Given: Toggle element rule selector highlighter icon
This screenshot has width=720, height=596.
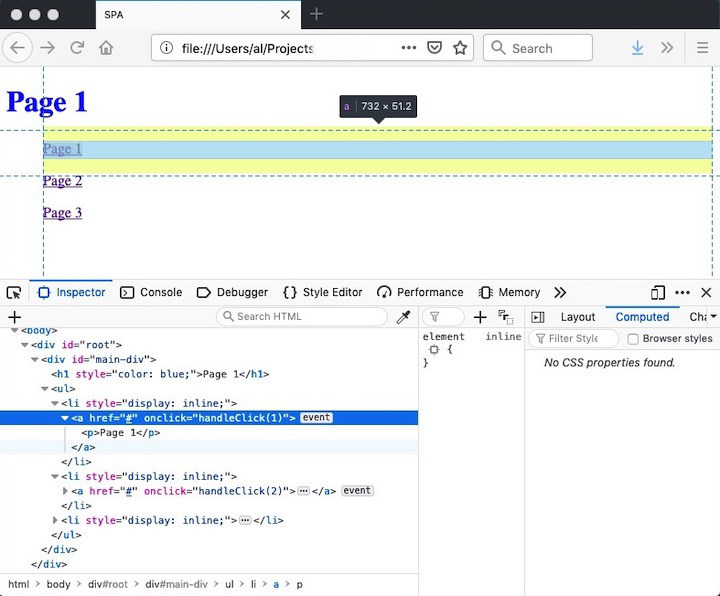Looking at the screenshot, I should [x=434, y=350].
